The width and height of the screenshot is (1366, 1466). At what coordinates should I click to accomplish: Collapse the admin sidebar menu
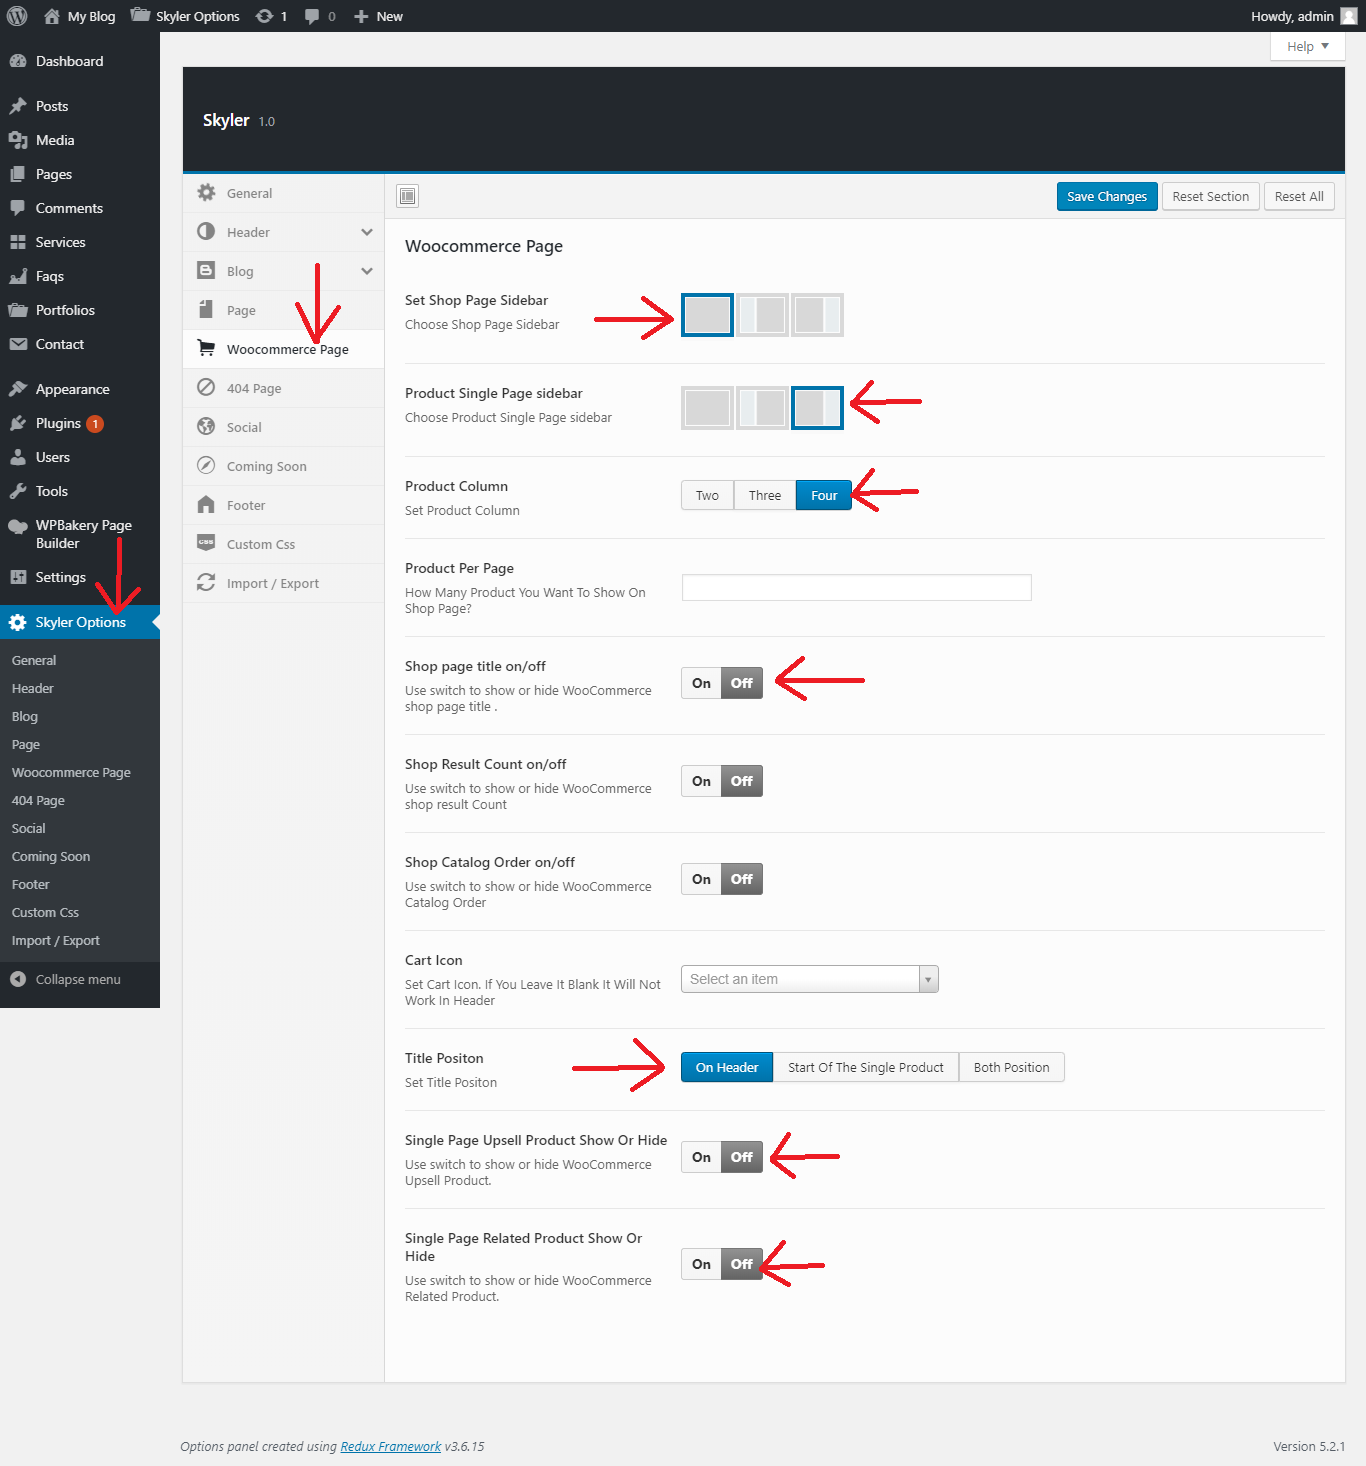click(80, 979)
